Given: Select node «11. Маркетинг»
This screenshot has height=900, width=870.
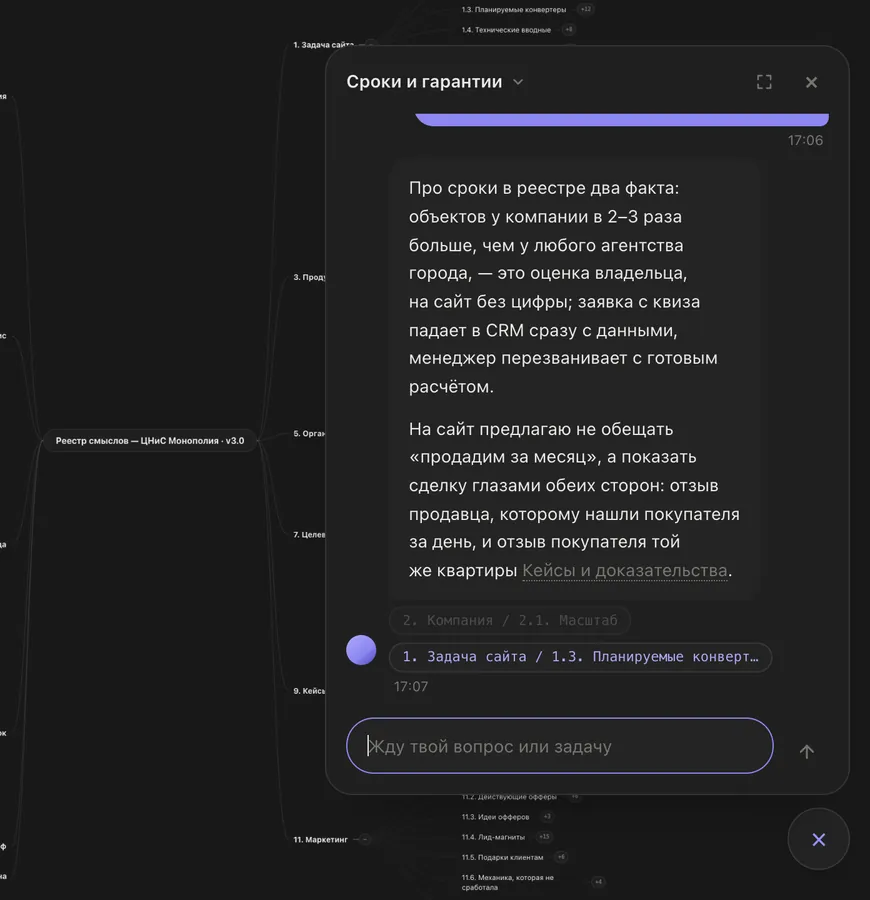Looking at the screenshot, I should click(320, 840).
